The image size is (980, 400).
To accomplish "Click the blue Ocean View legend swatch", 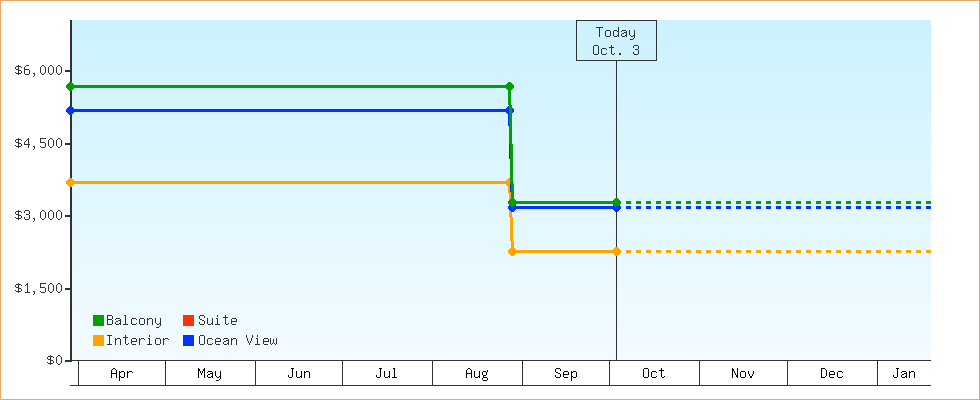I will point(187,341).
